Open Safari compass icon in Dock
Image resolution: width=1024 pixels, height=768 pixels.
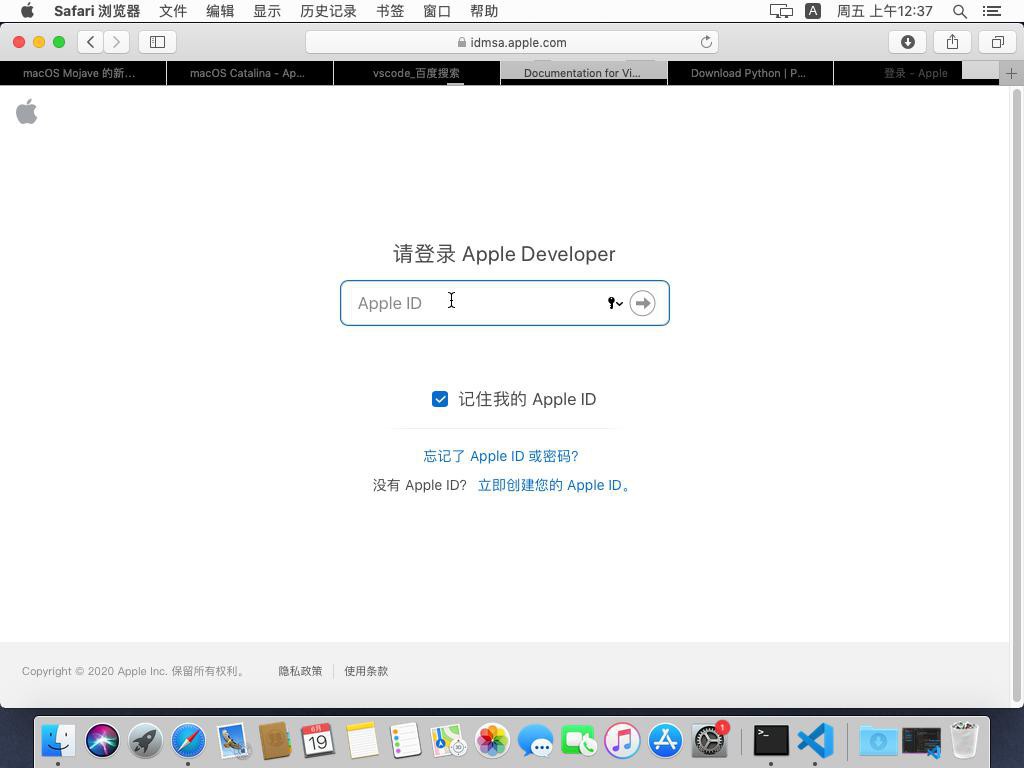[188, 741]
